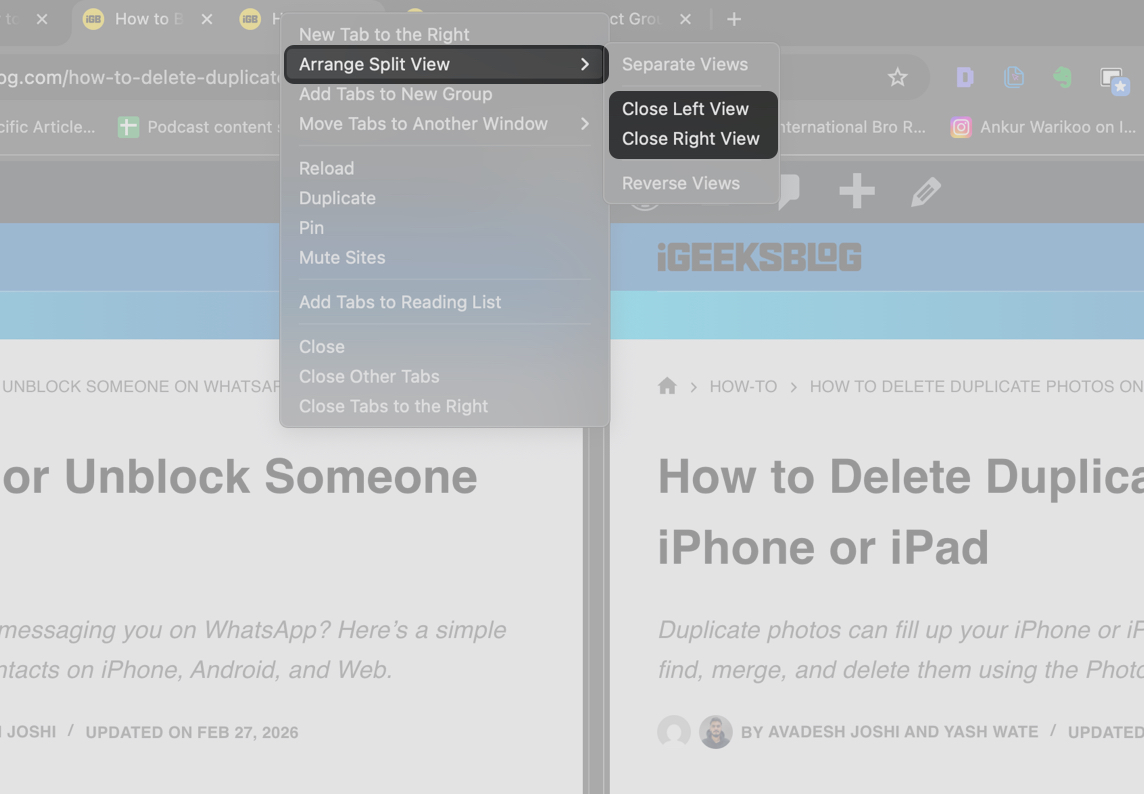Image resolution: width=1144 pixels, height=794 pixels.
Task: Select Mute Sites menu entry
Action: [x=341, y=258]
